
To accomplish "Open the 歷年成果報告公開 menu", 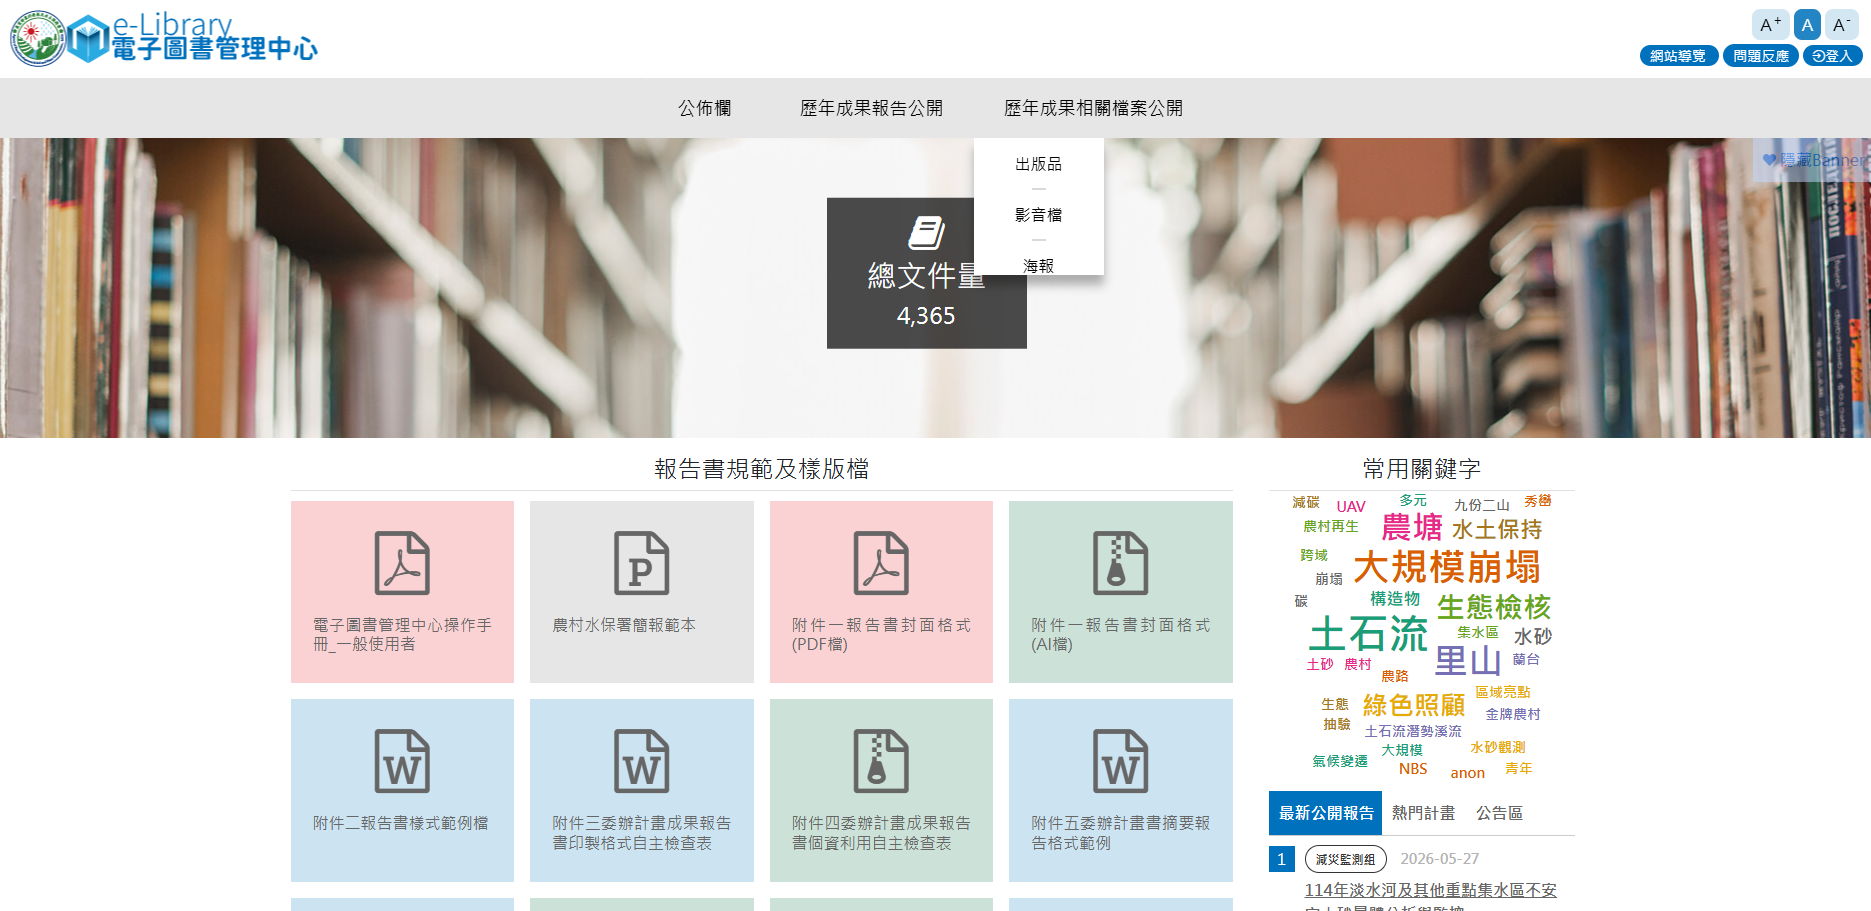I will (x=871, y=108).
